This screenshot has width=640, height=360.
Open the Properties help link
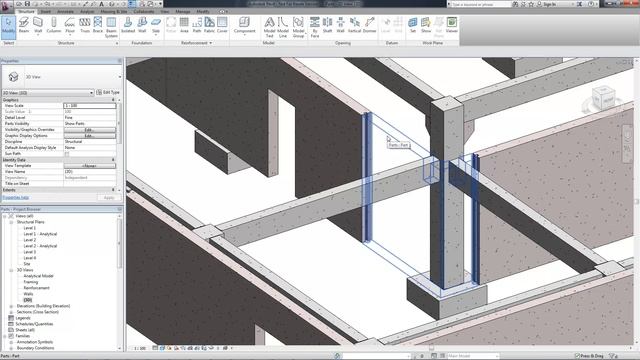16,198
